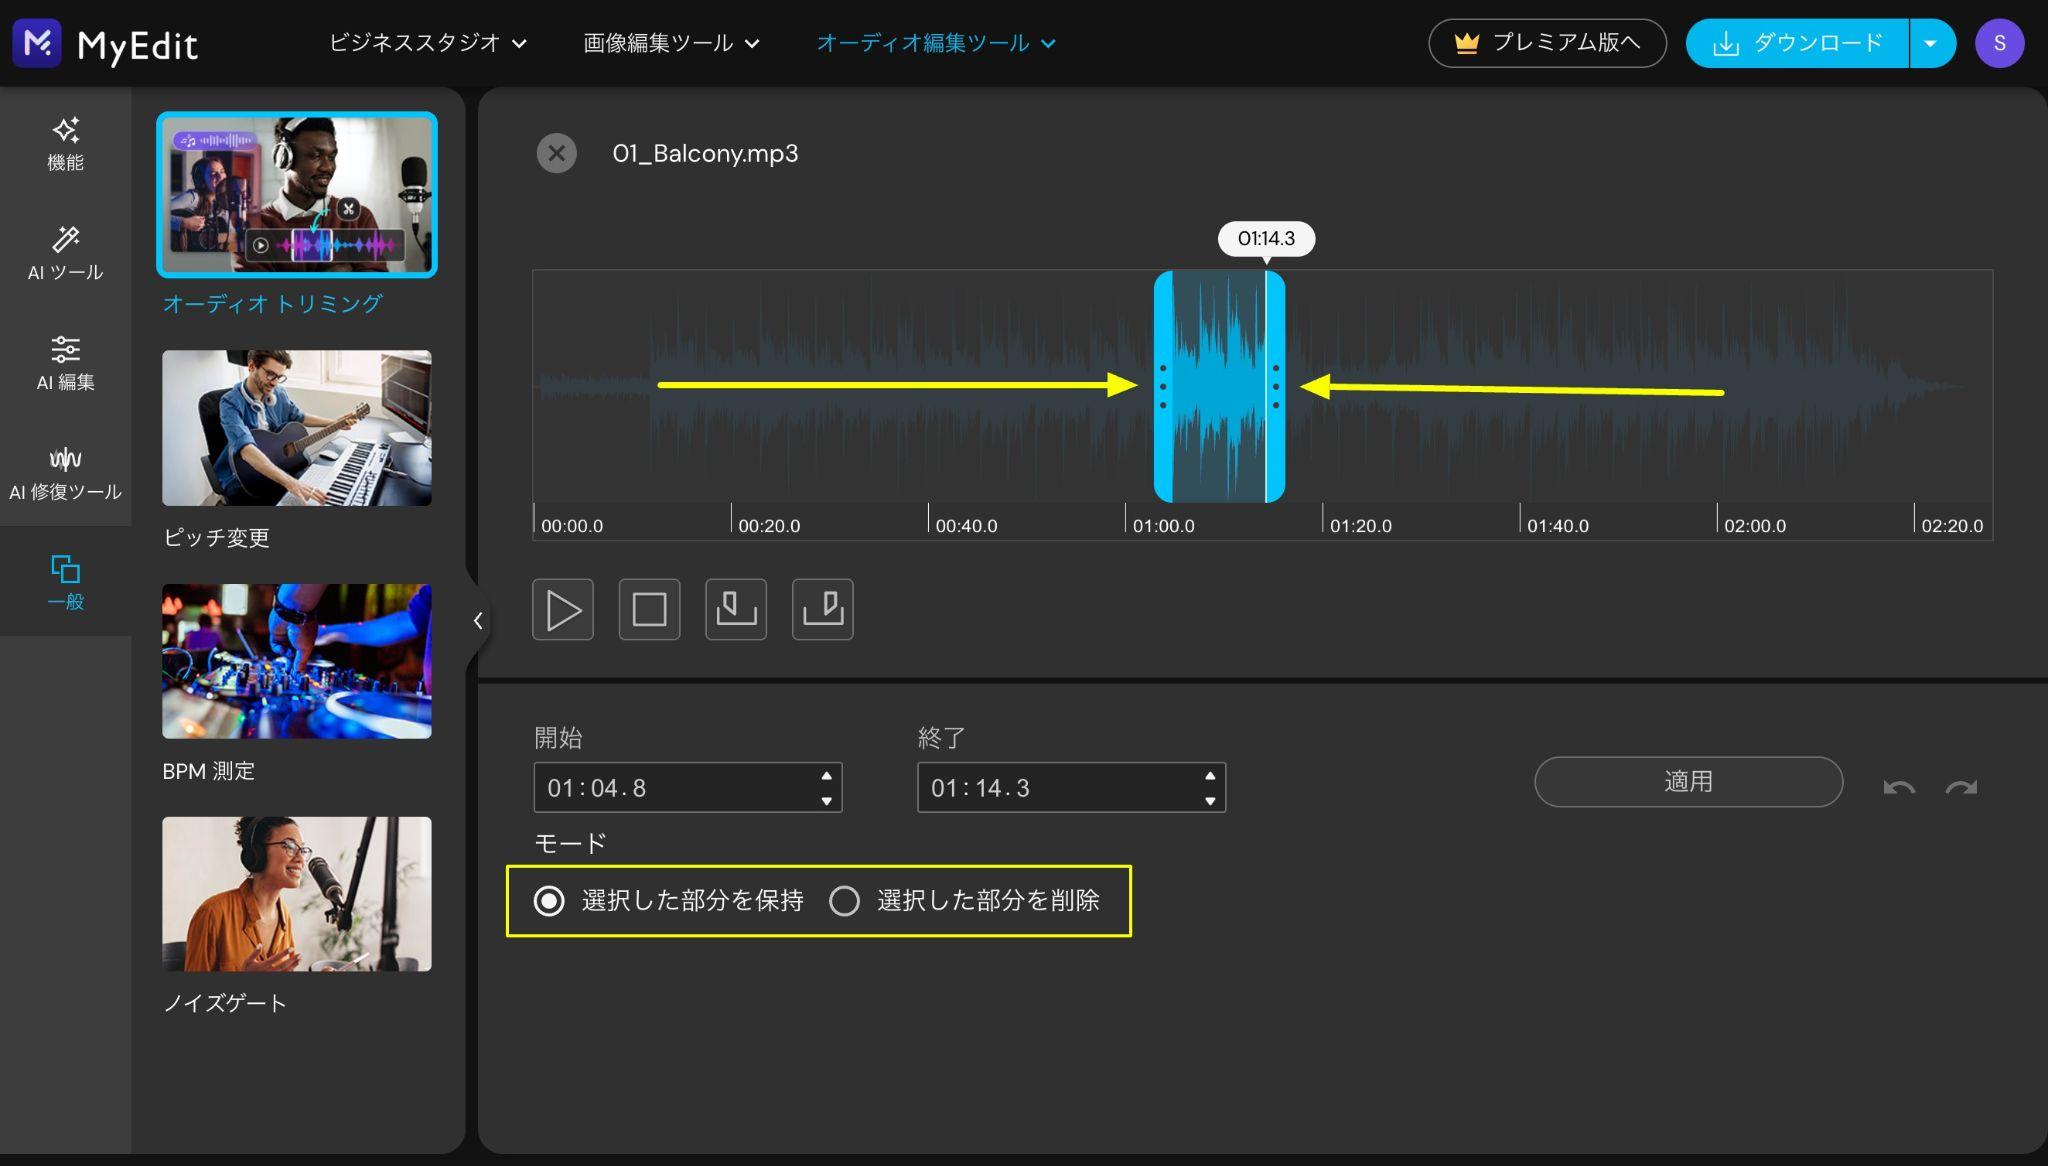Open the オーディオ トリミング tool thumbnail
The width and height of the screenshot is (2048, 1166).
(x=297, y=194)
